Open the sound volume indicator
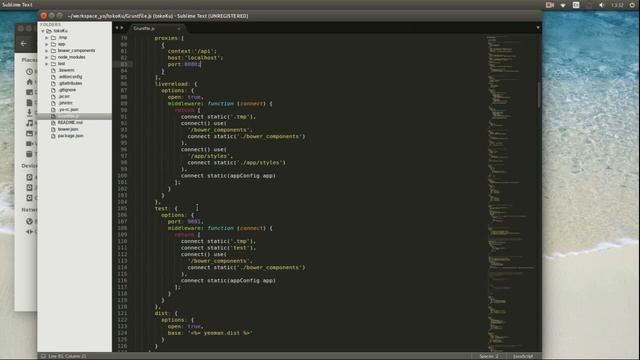 602,5
